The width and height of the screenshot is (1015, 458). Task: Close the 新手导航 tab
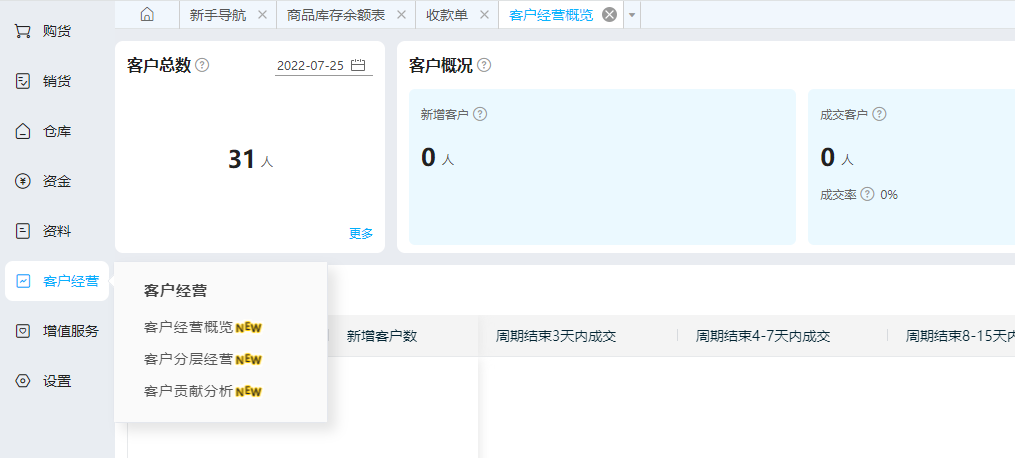(262, 15)
